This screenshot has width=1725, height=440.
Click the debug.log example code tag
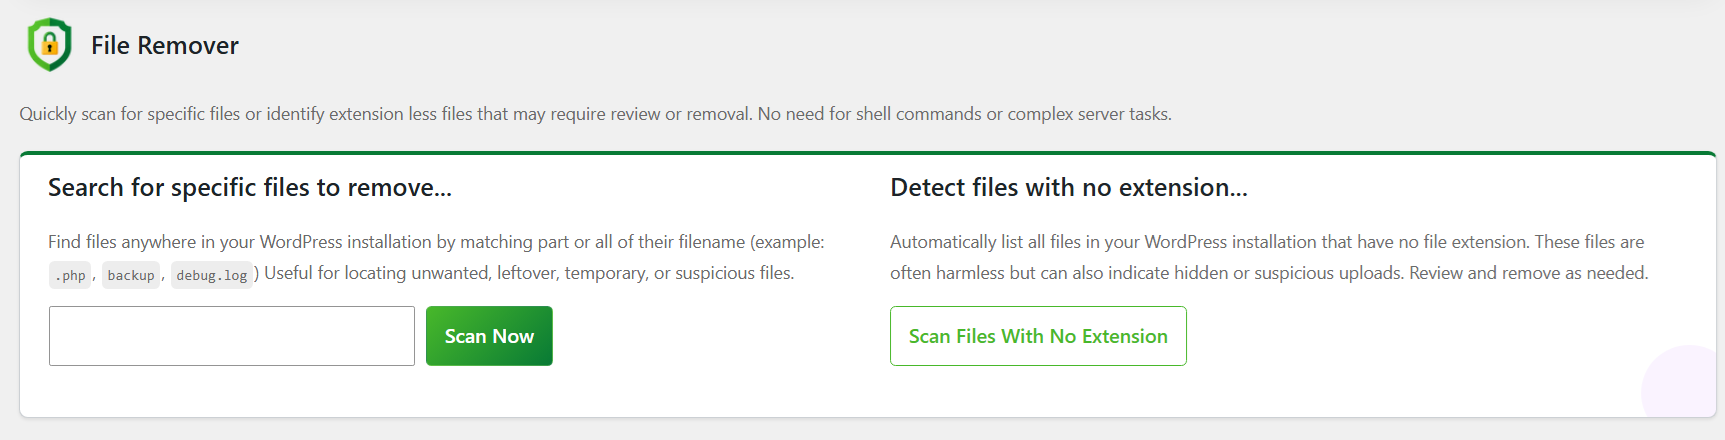click(x=212, y=275)
